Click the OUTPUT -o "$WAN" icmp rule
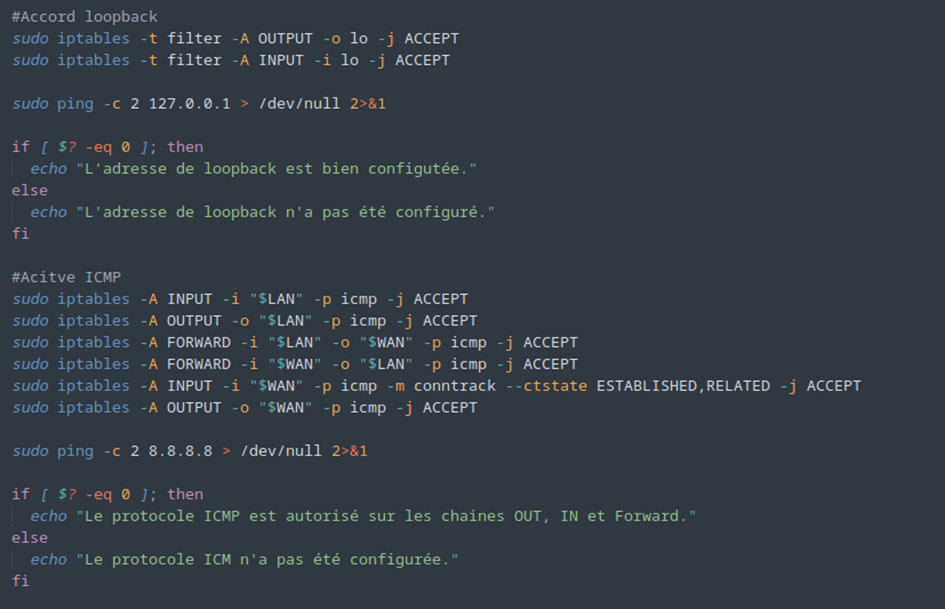This screenshot has height=609, width=945. [x=245, y=408]
